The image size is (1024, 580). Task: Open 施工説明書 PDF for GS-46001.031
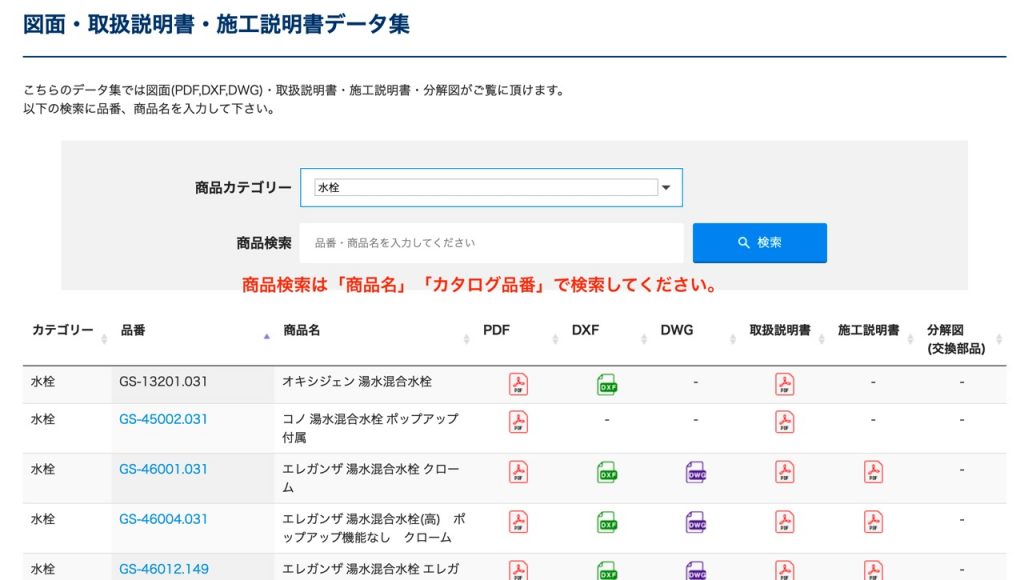[874, 472]
